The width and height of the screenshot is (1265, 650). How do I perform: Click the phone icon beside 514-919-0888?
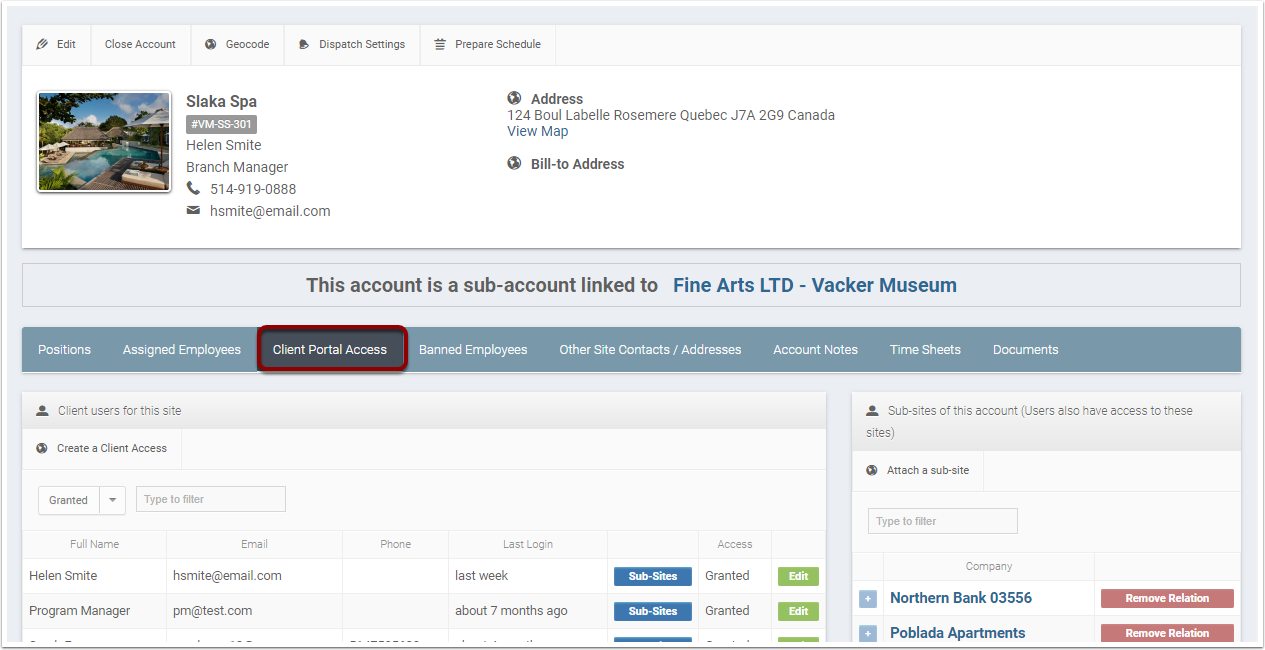coord(191,188)
